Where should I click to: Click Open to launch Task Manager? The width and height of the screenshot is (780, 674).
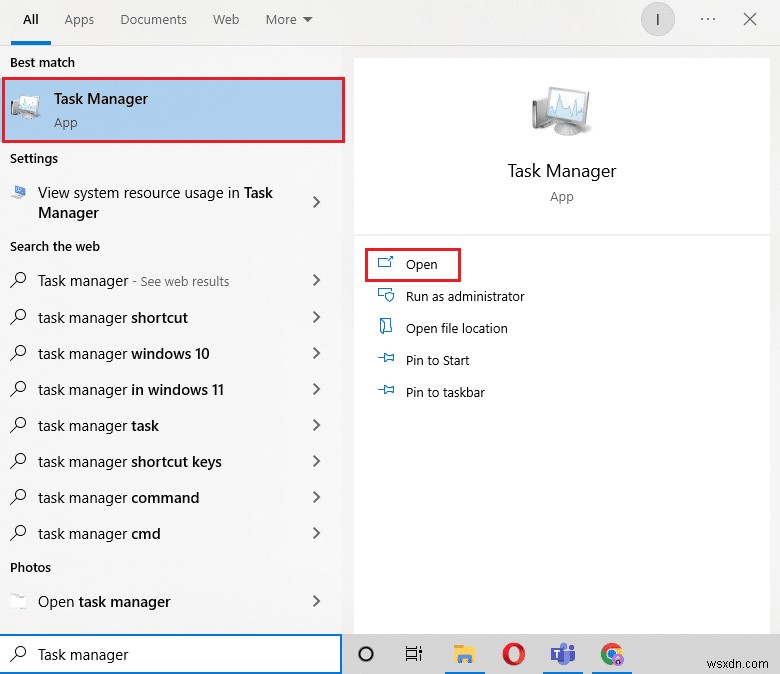[421, 265]
